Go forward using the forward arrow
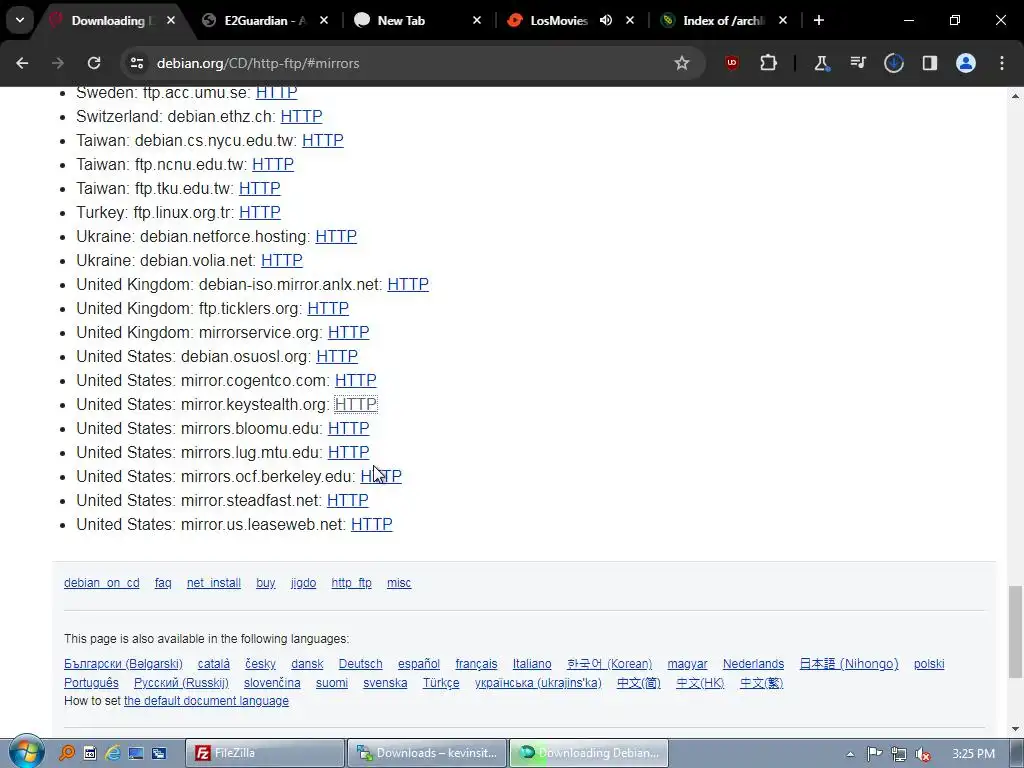 (58, 63)
